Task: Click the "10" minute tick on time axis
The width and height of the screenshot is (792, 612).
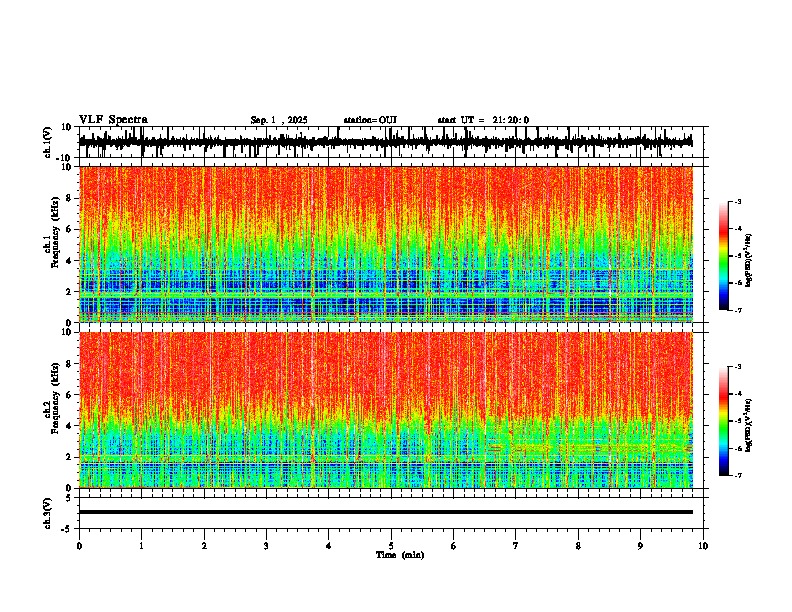Action: coord(703,546)
